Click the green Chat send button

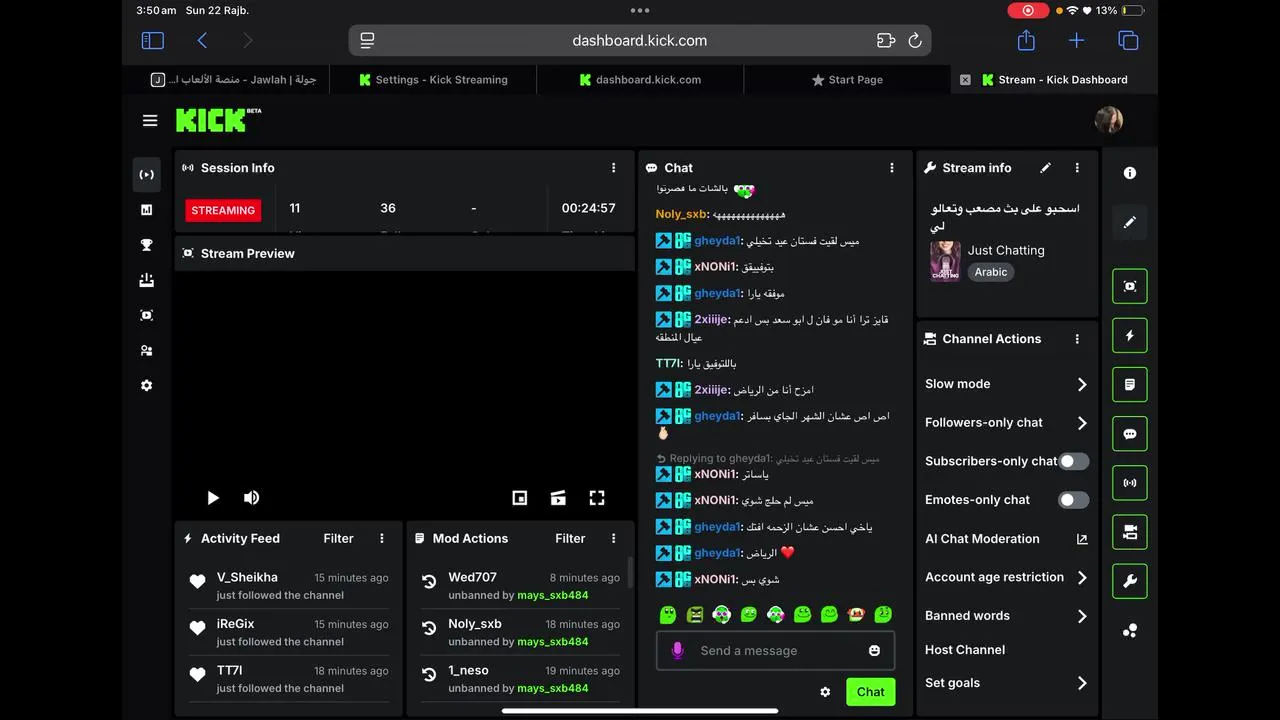(x=870, y=692)
